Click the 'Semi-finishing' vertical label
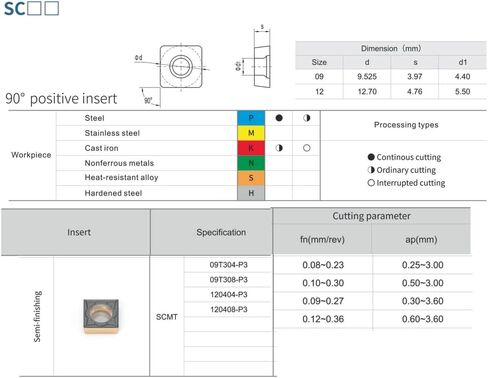This screenshot has width=488, height=378. (x=37, y=316)
